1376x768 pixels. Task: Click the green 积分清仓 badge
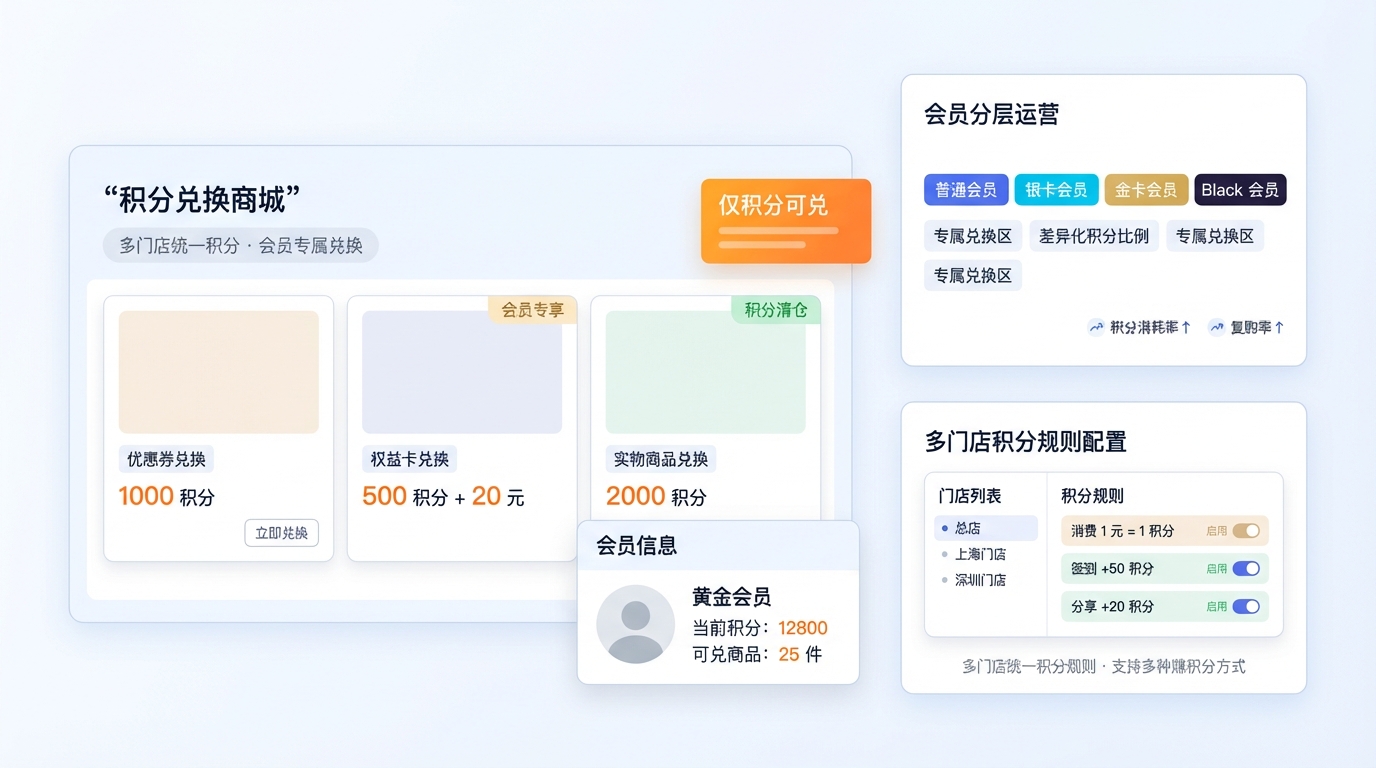pos(775,310)
